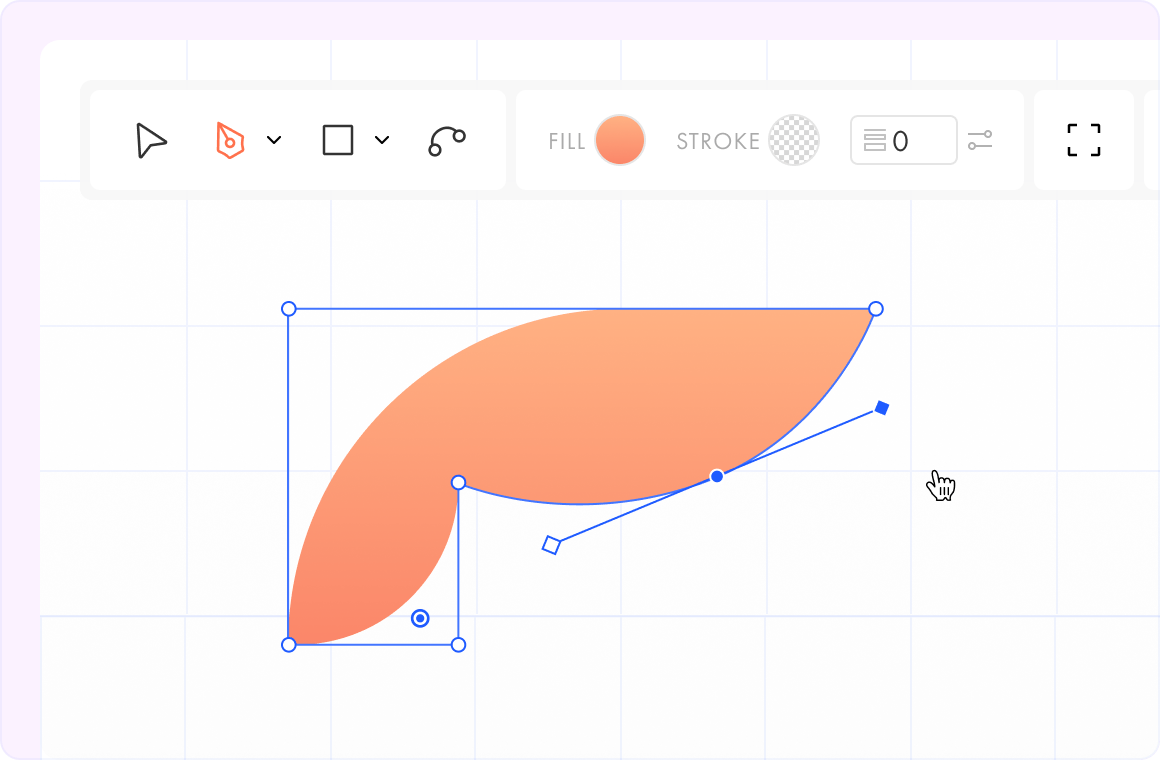Click the FILL label

pyautogui.click(x=567, y=141)
